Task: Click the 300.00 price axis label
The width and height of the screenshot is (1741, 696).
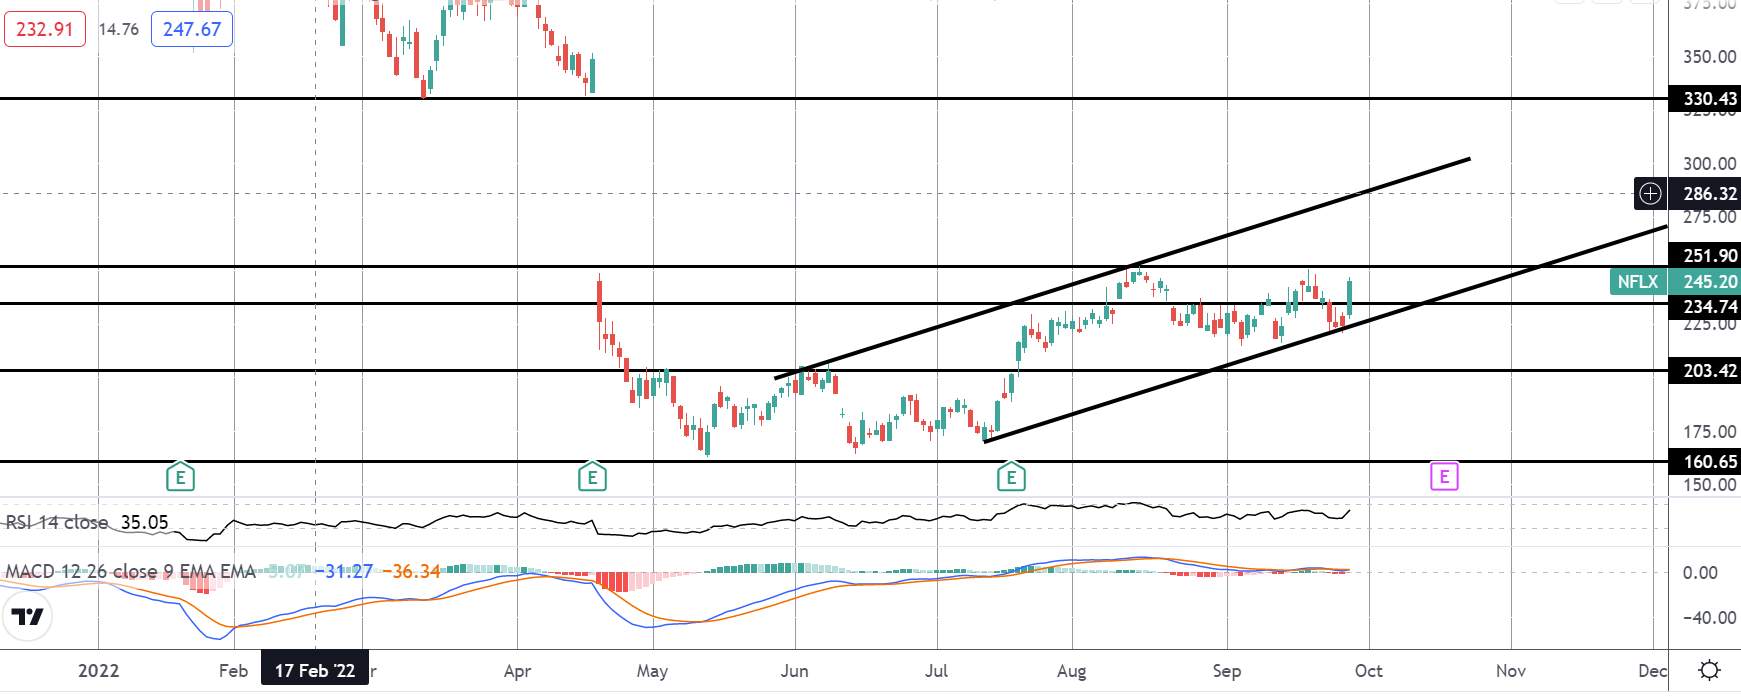Action: 1709,164
